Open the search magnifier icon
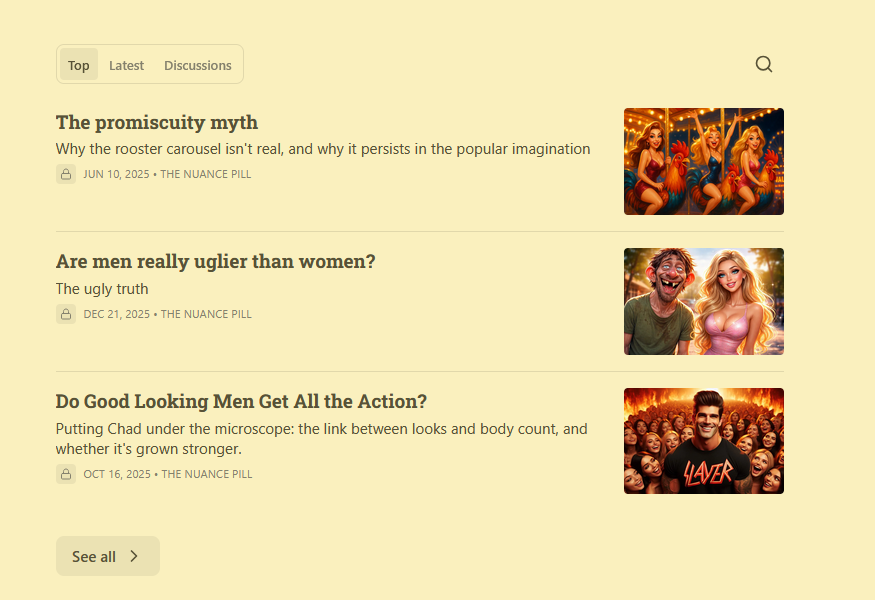The width and height of the screenshot is (875, 600). point(764,64)
